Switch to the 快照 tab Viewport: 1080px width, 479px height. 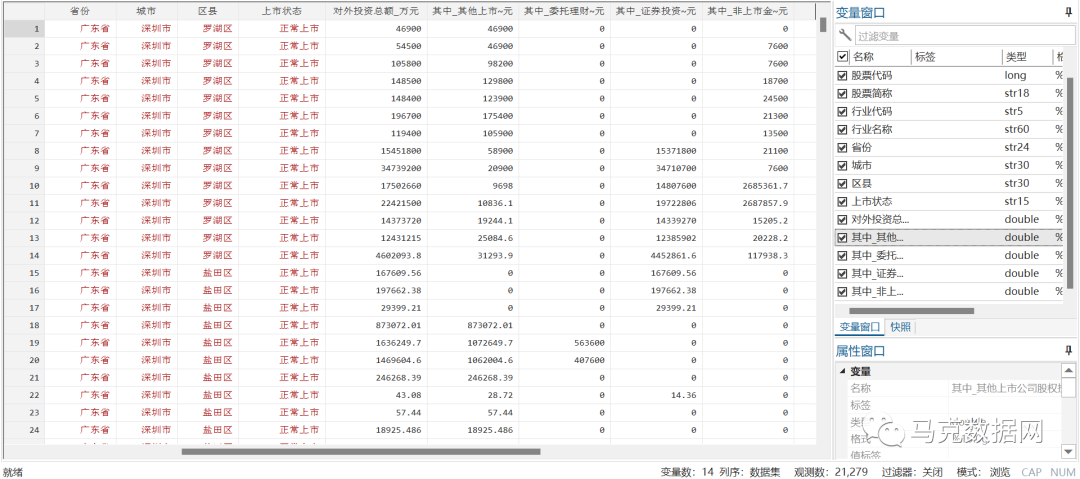(x=901, y=326)
